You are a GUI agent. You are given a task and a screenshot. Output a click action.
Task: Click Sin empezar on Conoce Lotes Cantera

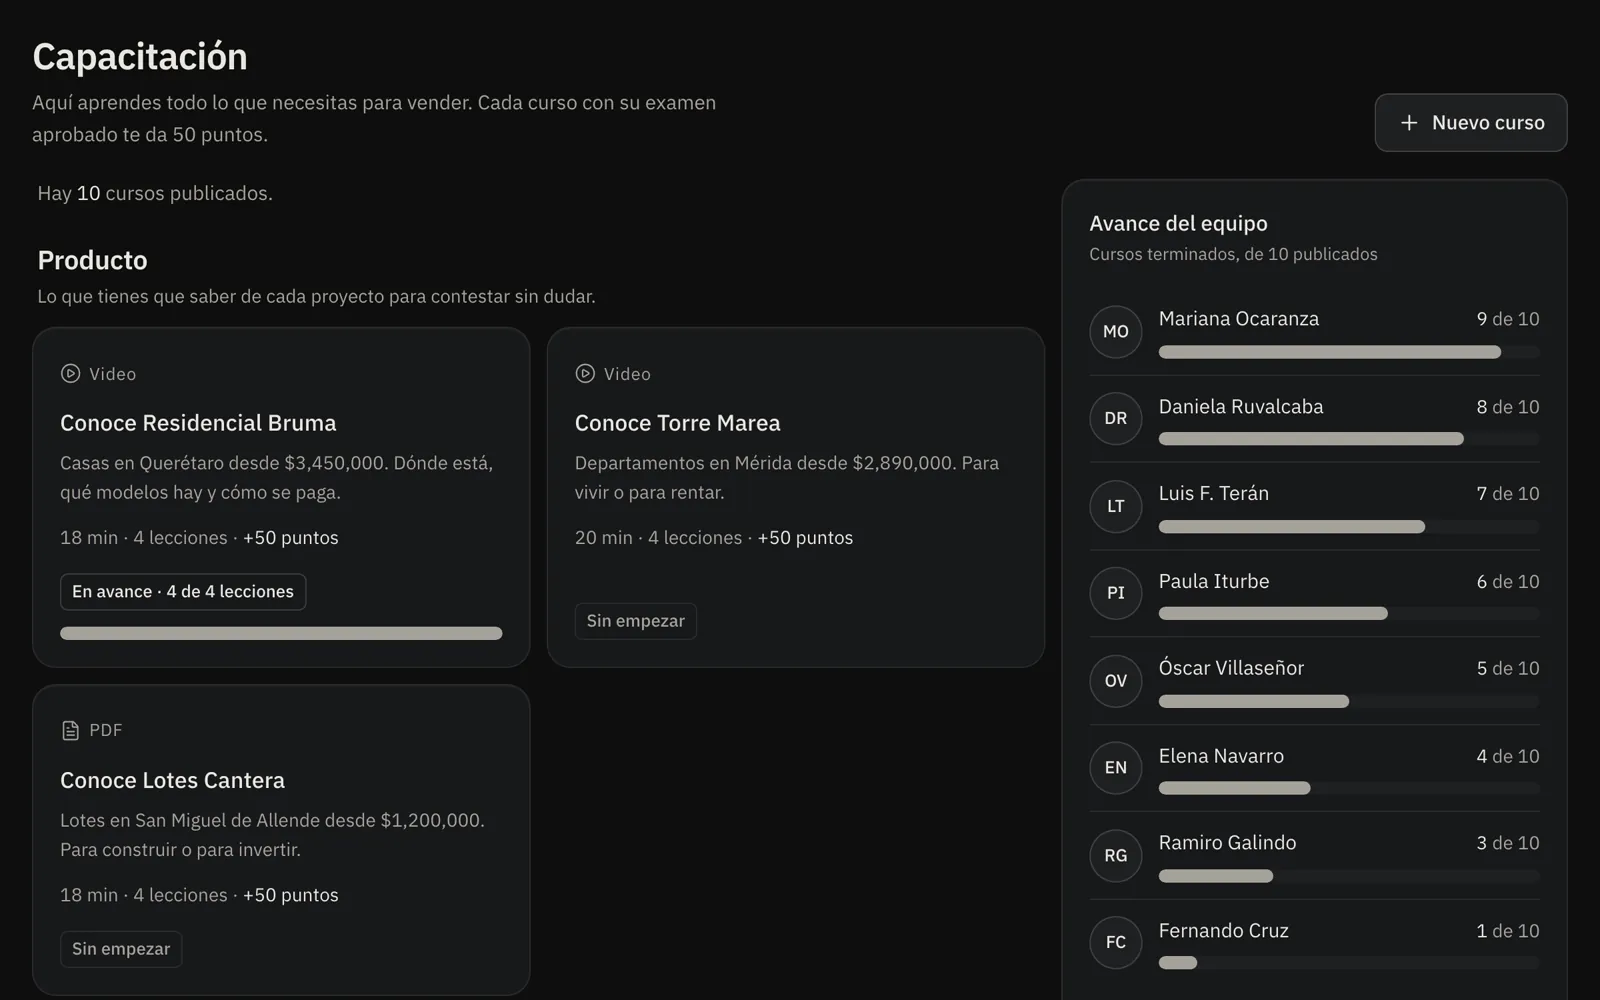(121, 949)
